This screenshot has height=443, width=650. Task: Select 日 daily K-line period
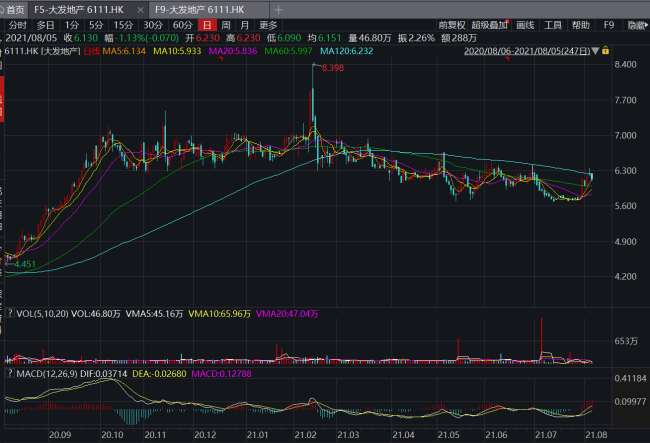pos(207,25)
